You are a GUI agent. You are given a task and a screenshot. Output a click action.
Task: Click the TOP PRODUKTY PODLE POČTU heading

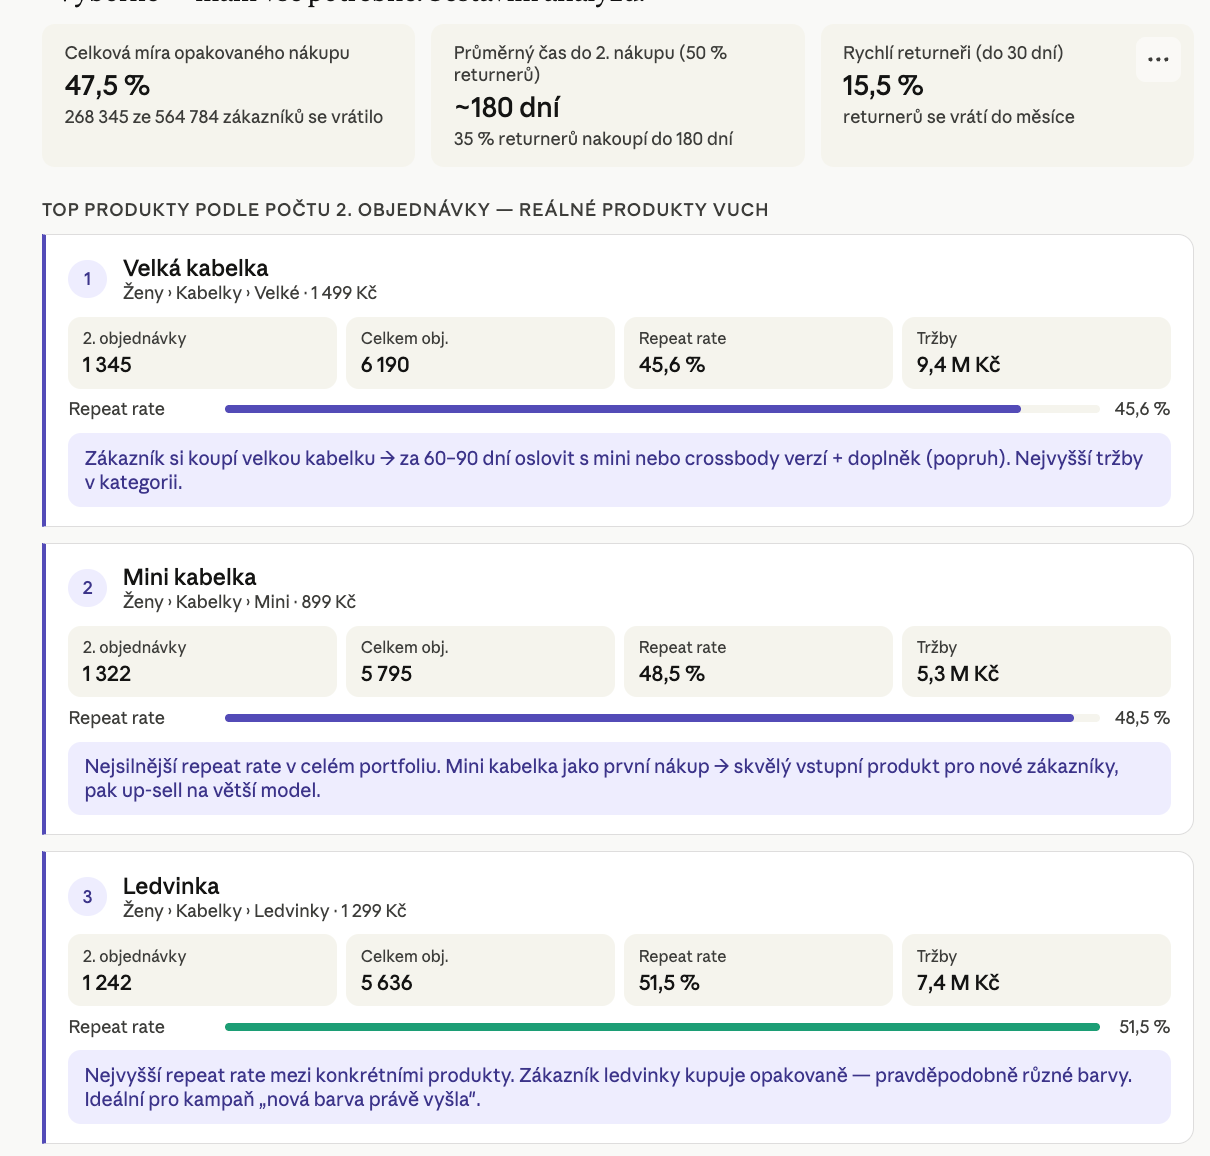tap(405, 210)
